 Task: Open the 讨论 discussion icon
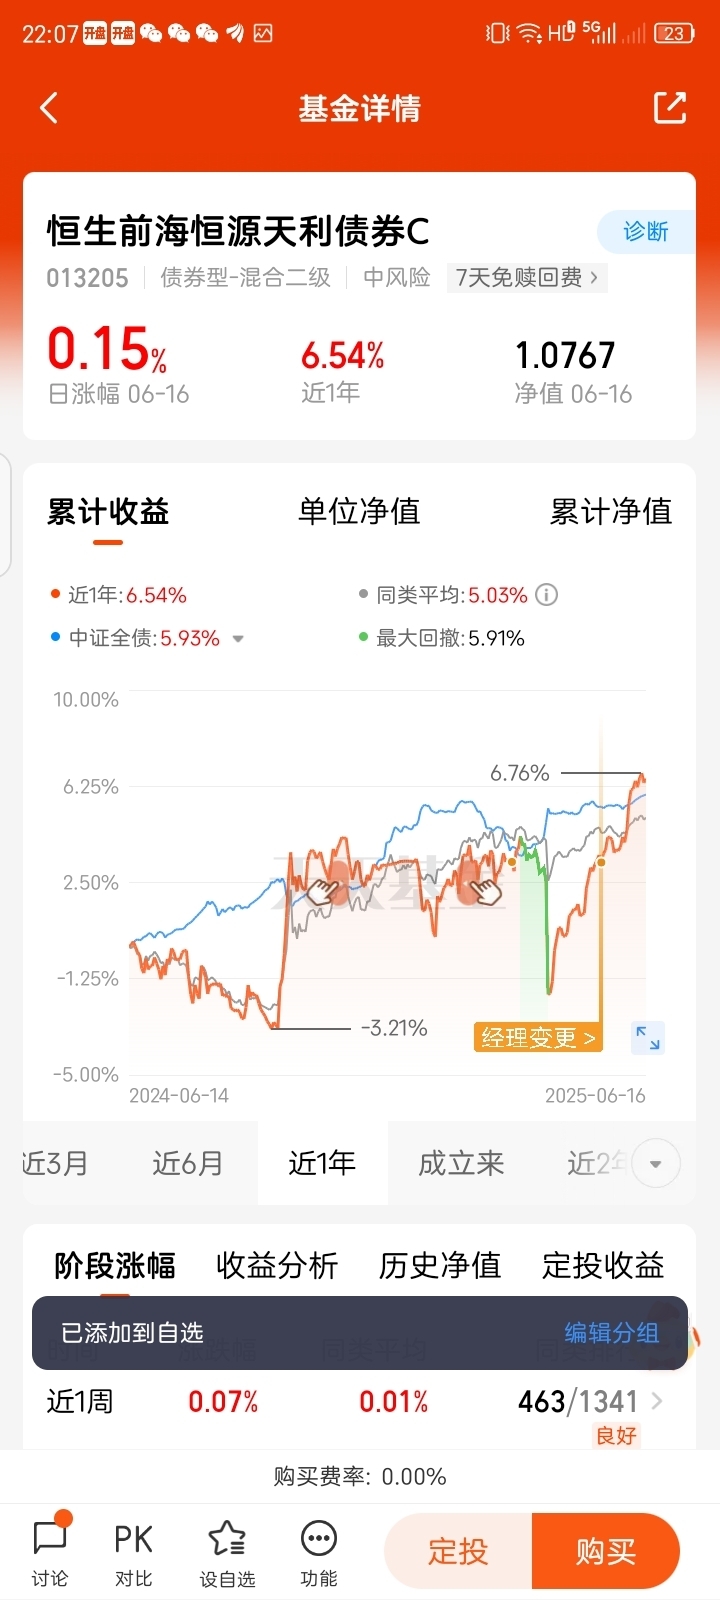point(50,1549)
